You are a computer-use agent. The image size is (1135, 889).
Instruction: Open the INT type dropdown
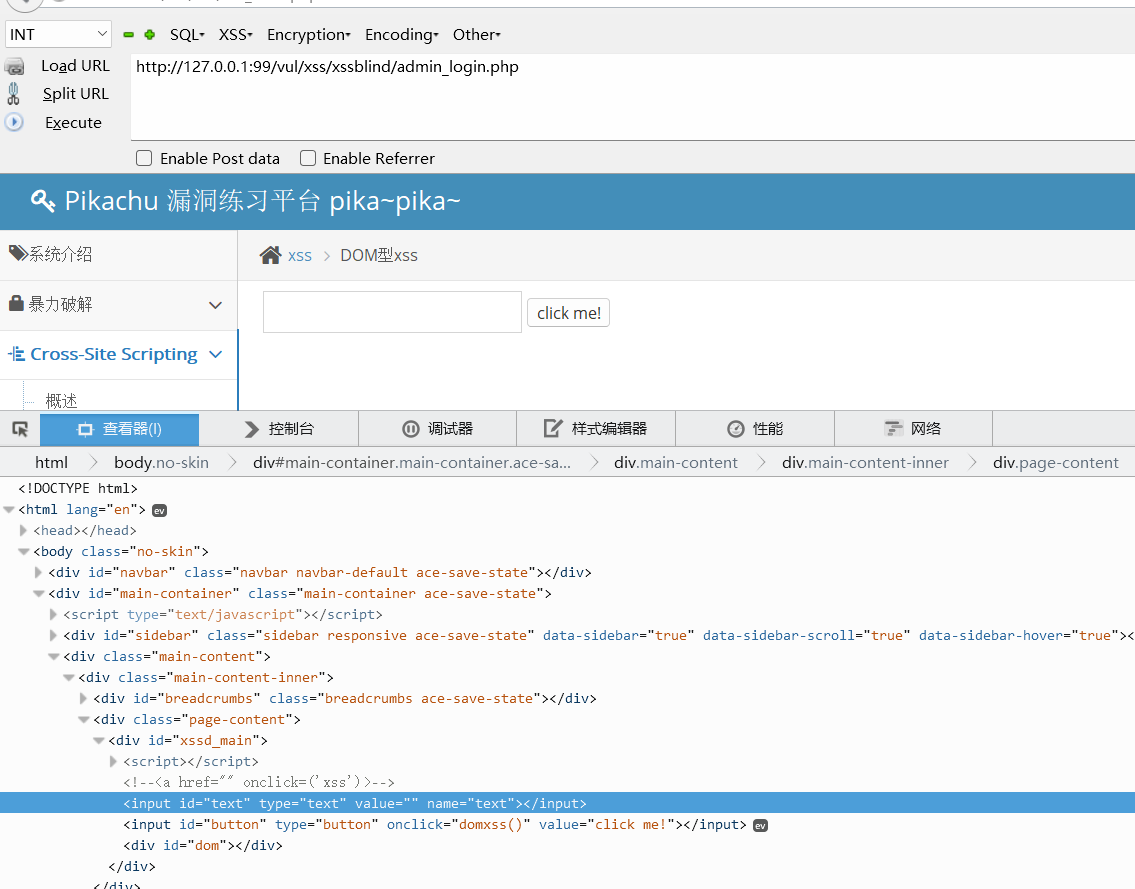[59, 34]
